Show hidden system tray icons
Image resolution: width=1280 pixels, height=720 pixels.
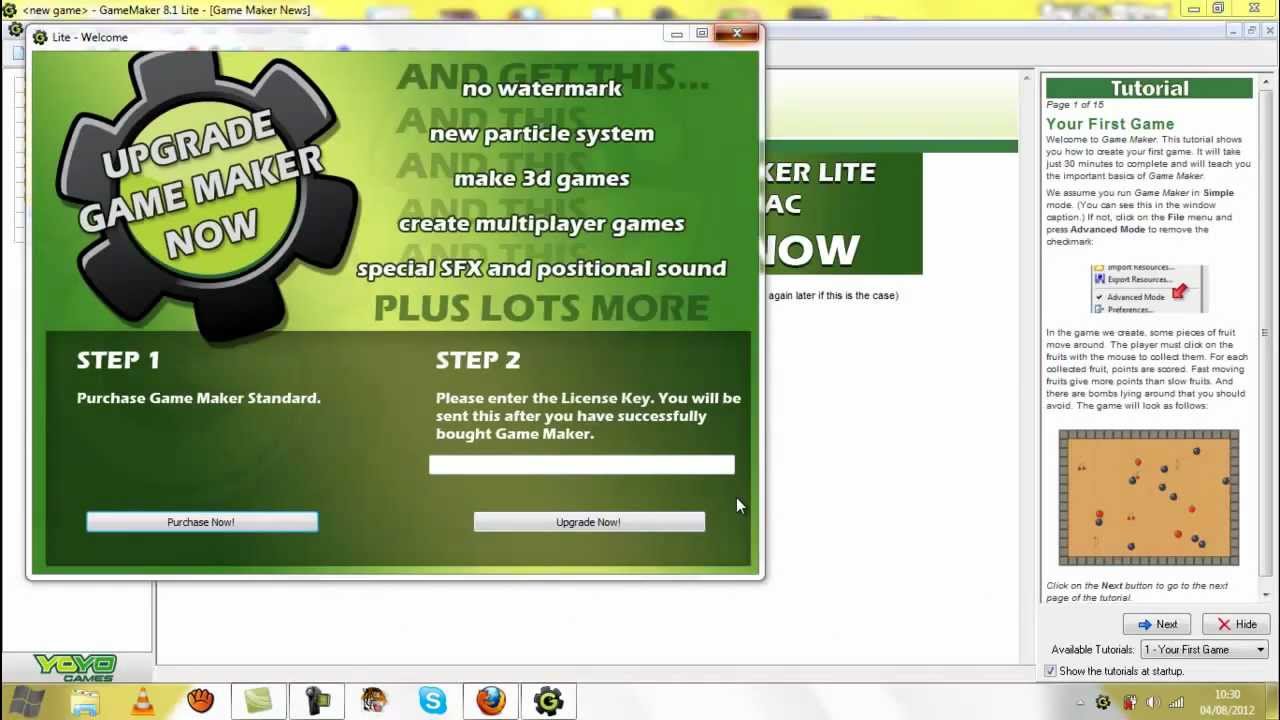point(1080,703)
